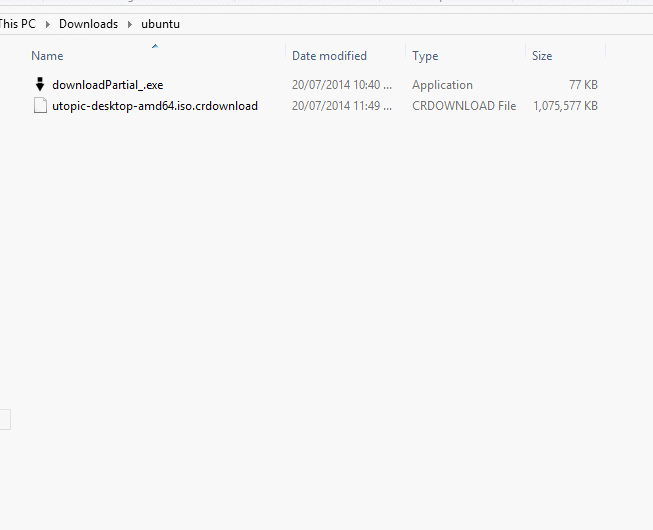Click the blank file icon of utopic-desktop-amd64.iso.crdownload

(x=40, y=105)
